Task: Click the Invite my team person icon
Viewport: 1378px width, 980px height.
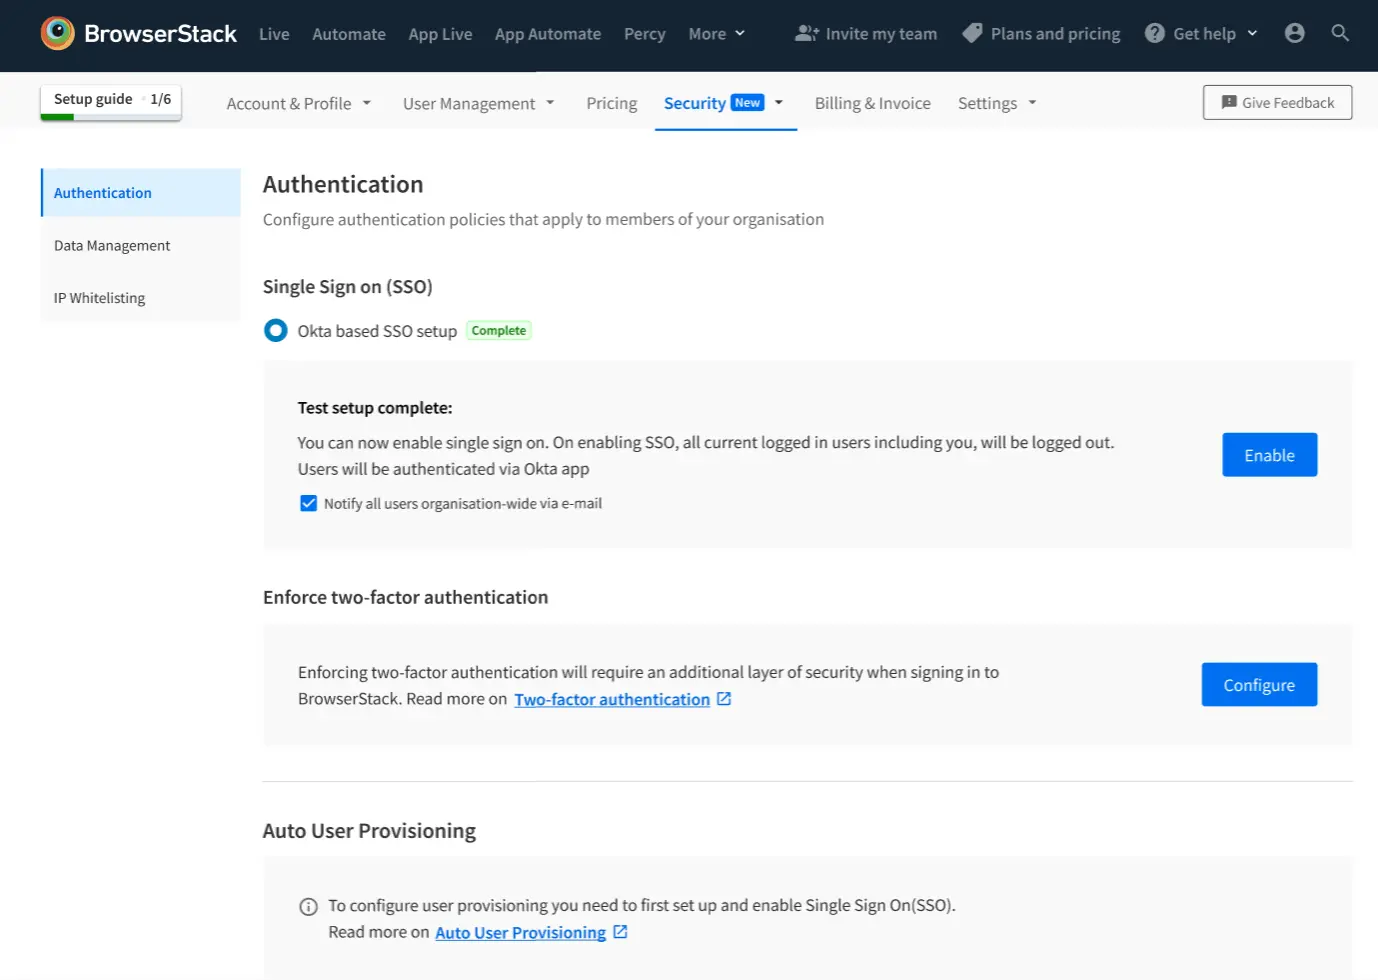Action: [x=806, y=33]
